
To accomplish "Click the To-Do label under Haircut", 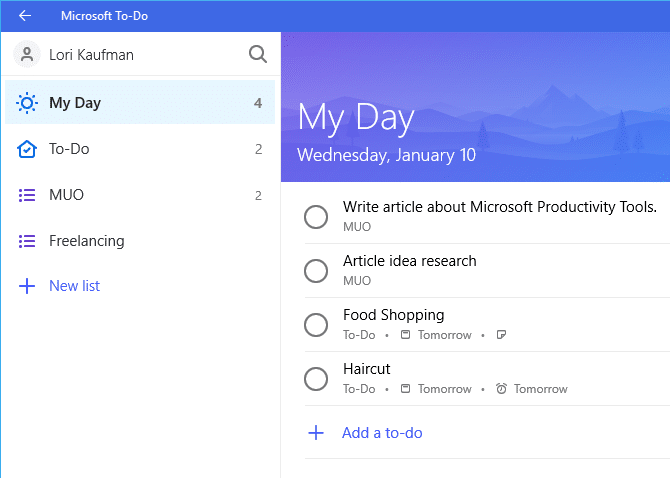I will click(359, 389).
